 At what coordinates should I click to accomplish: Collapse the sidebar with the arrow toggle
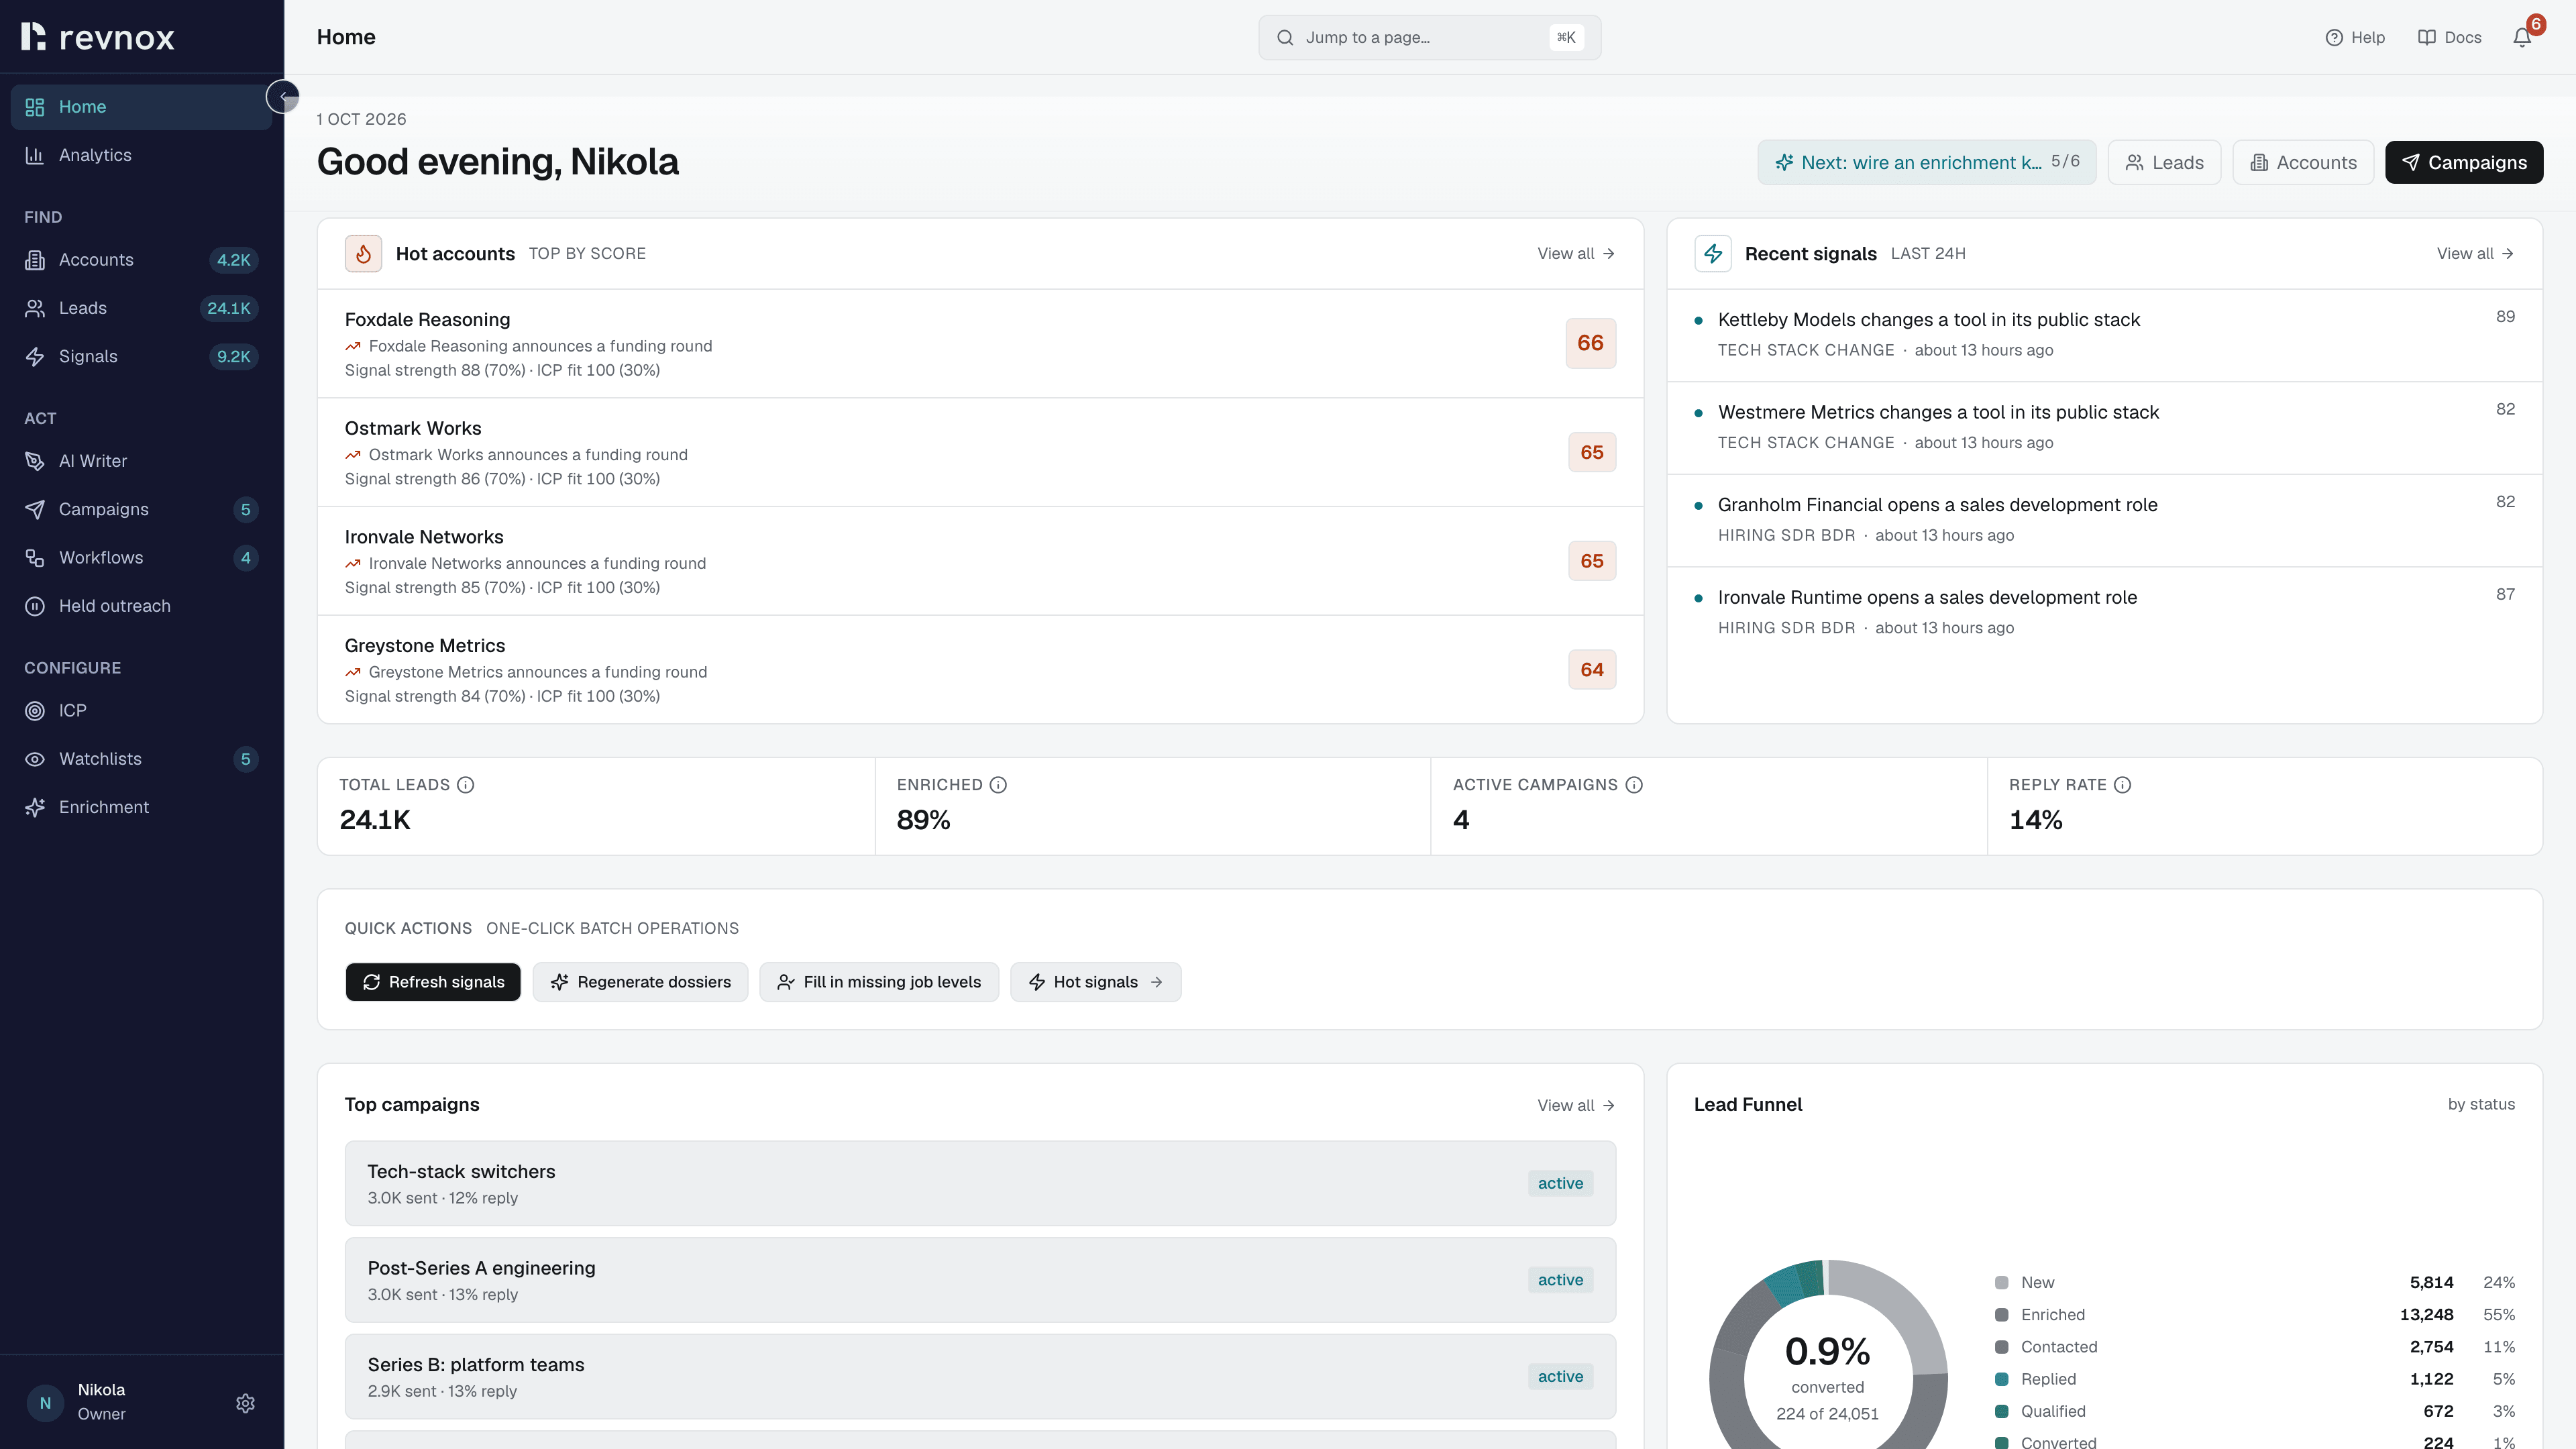[283, 97]
